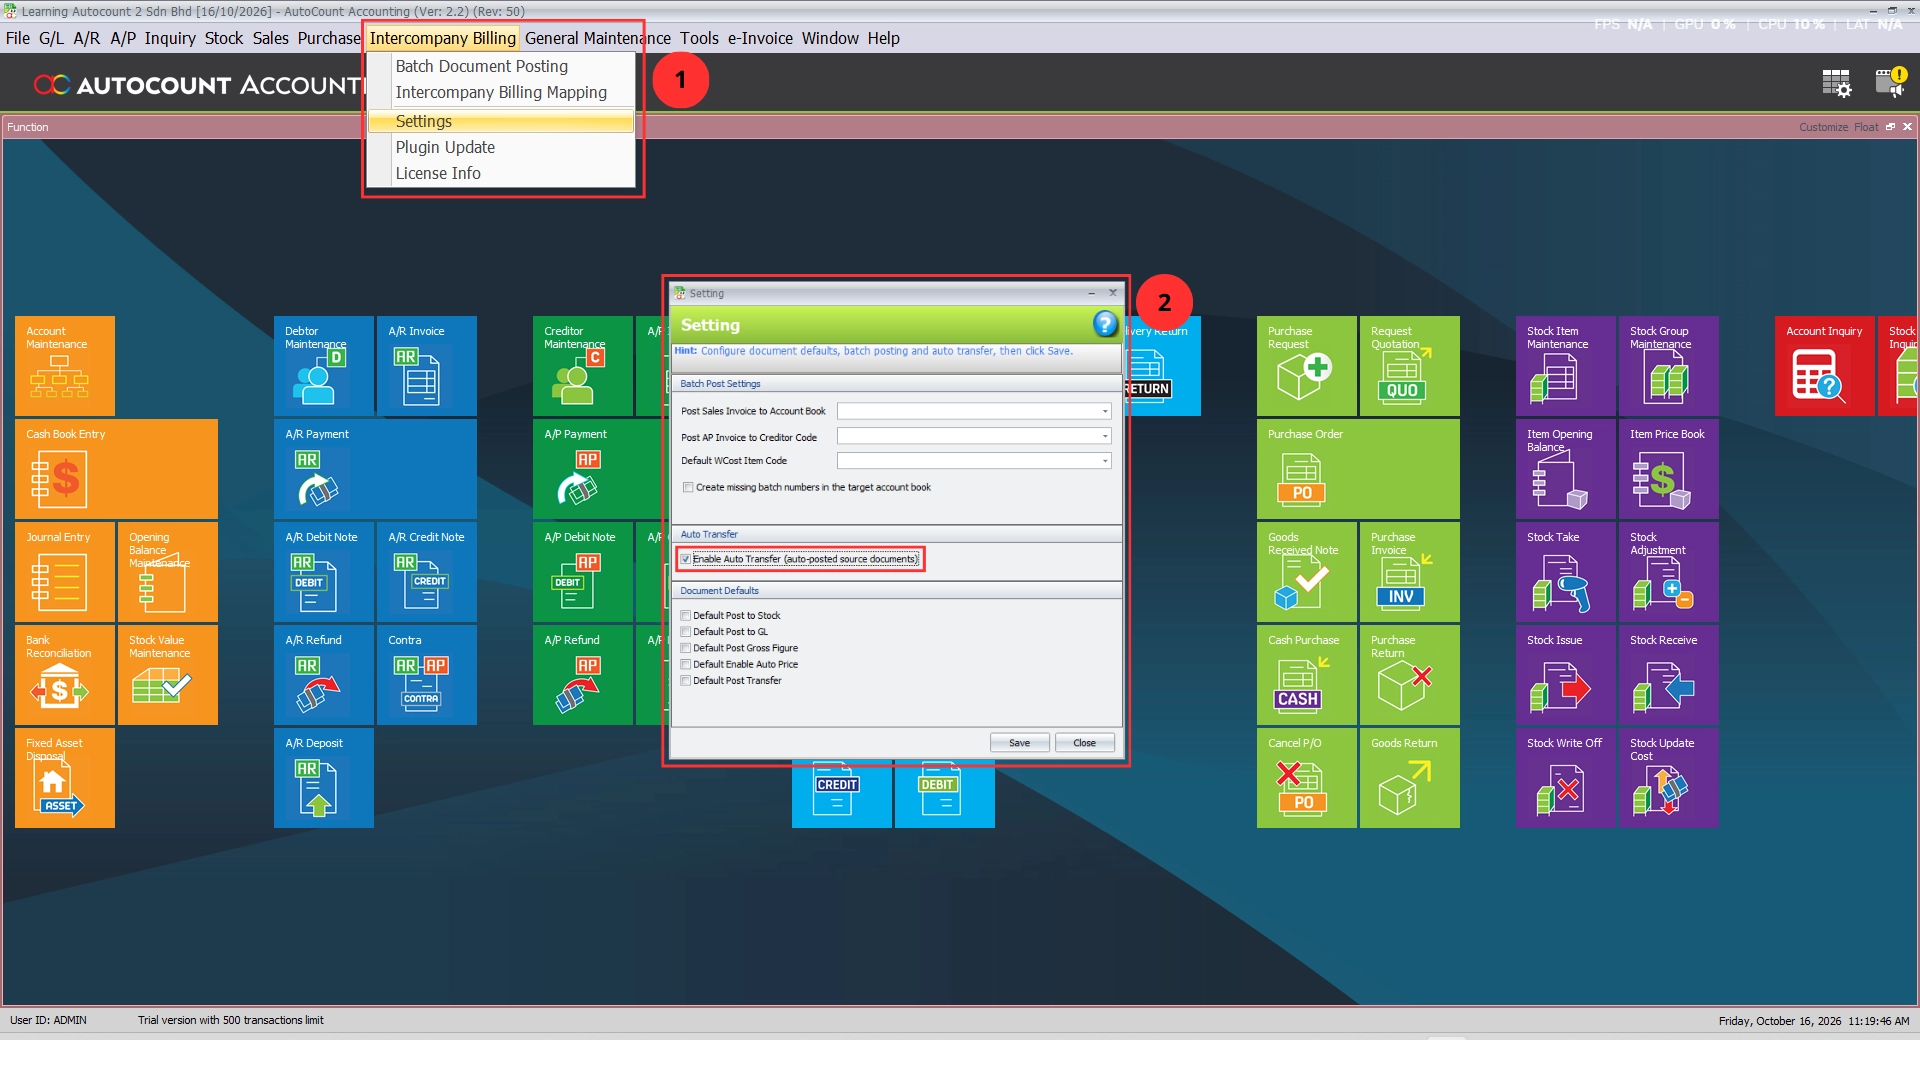Open the A/R Credit Note tile

pyautogui.click(x=427, y=572)
